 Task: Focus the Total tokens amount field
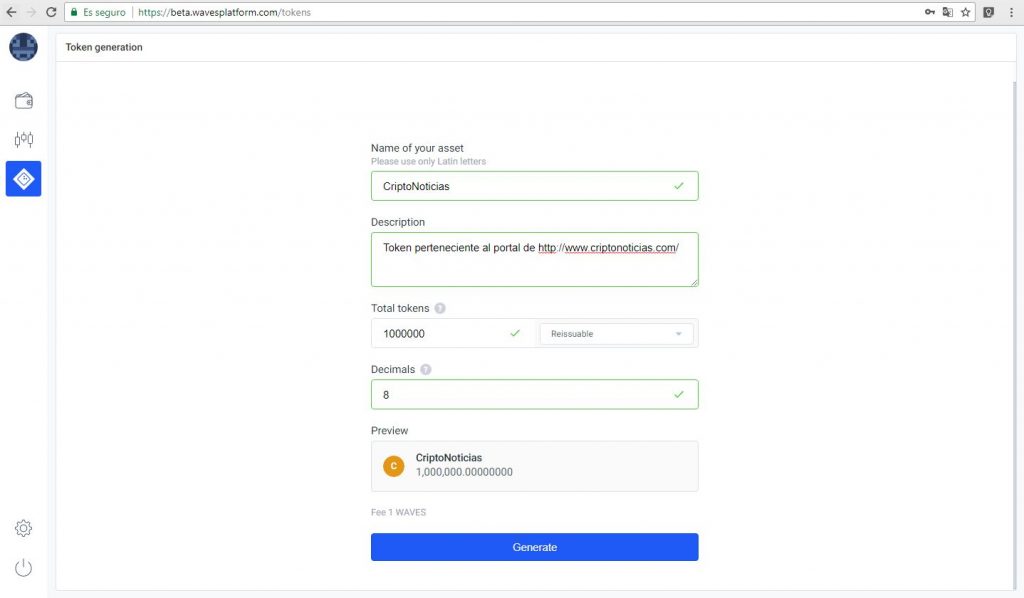point(445,334)
